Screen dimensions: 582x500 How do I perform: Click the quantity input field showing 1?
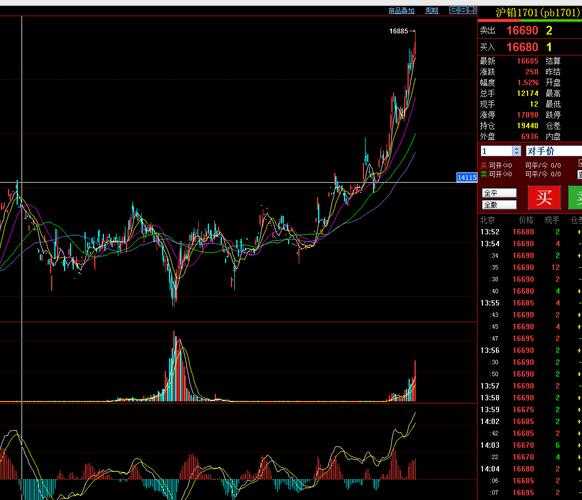coord(497,151)
